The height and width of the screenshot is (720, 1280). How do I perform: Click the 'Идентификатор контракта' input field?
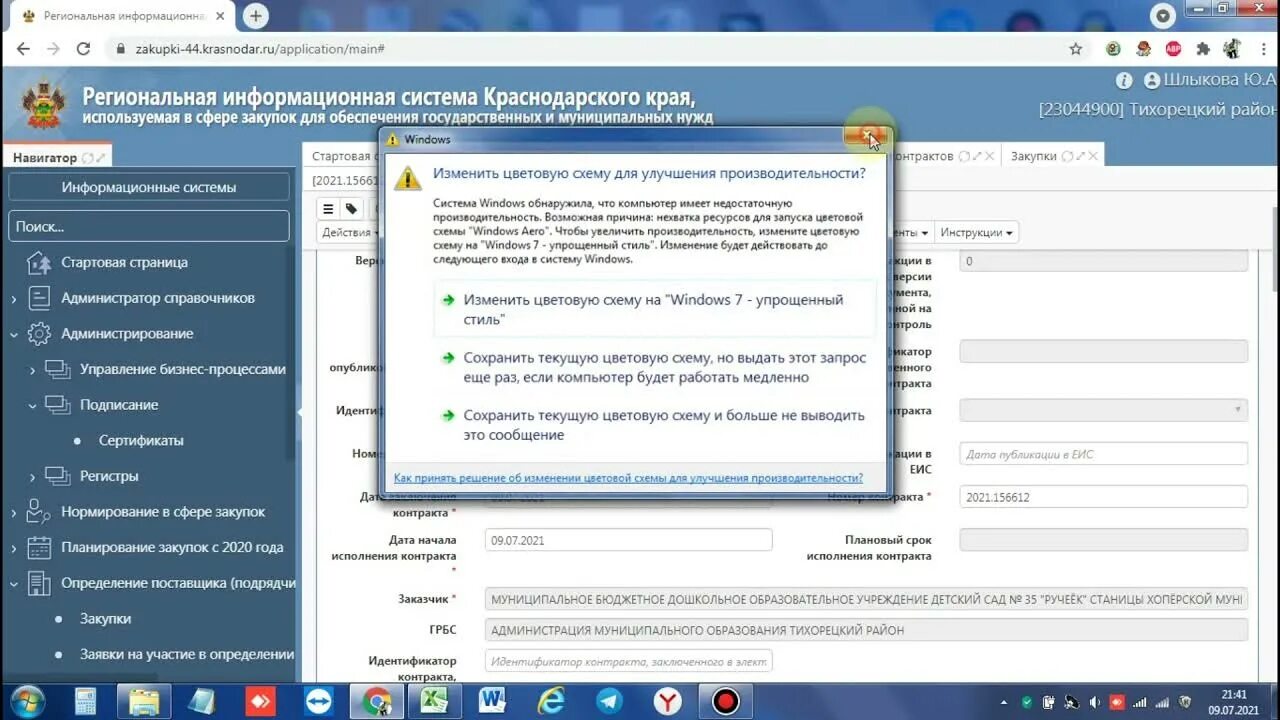tap(628, 661)
